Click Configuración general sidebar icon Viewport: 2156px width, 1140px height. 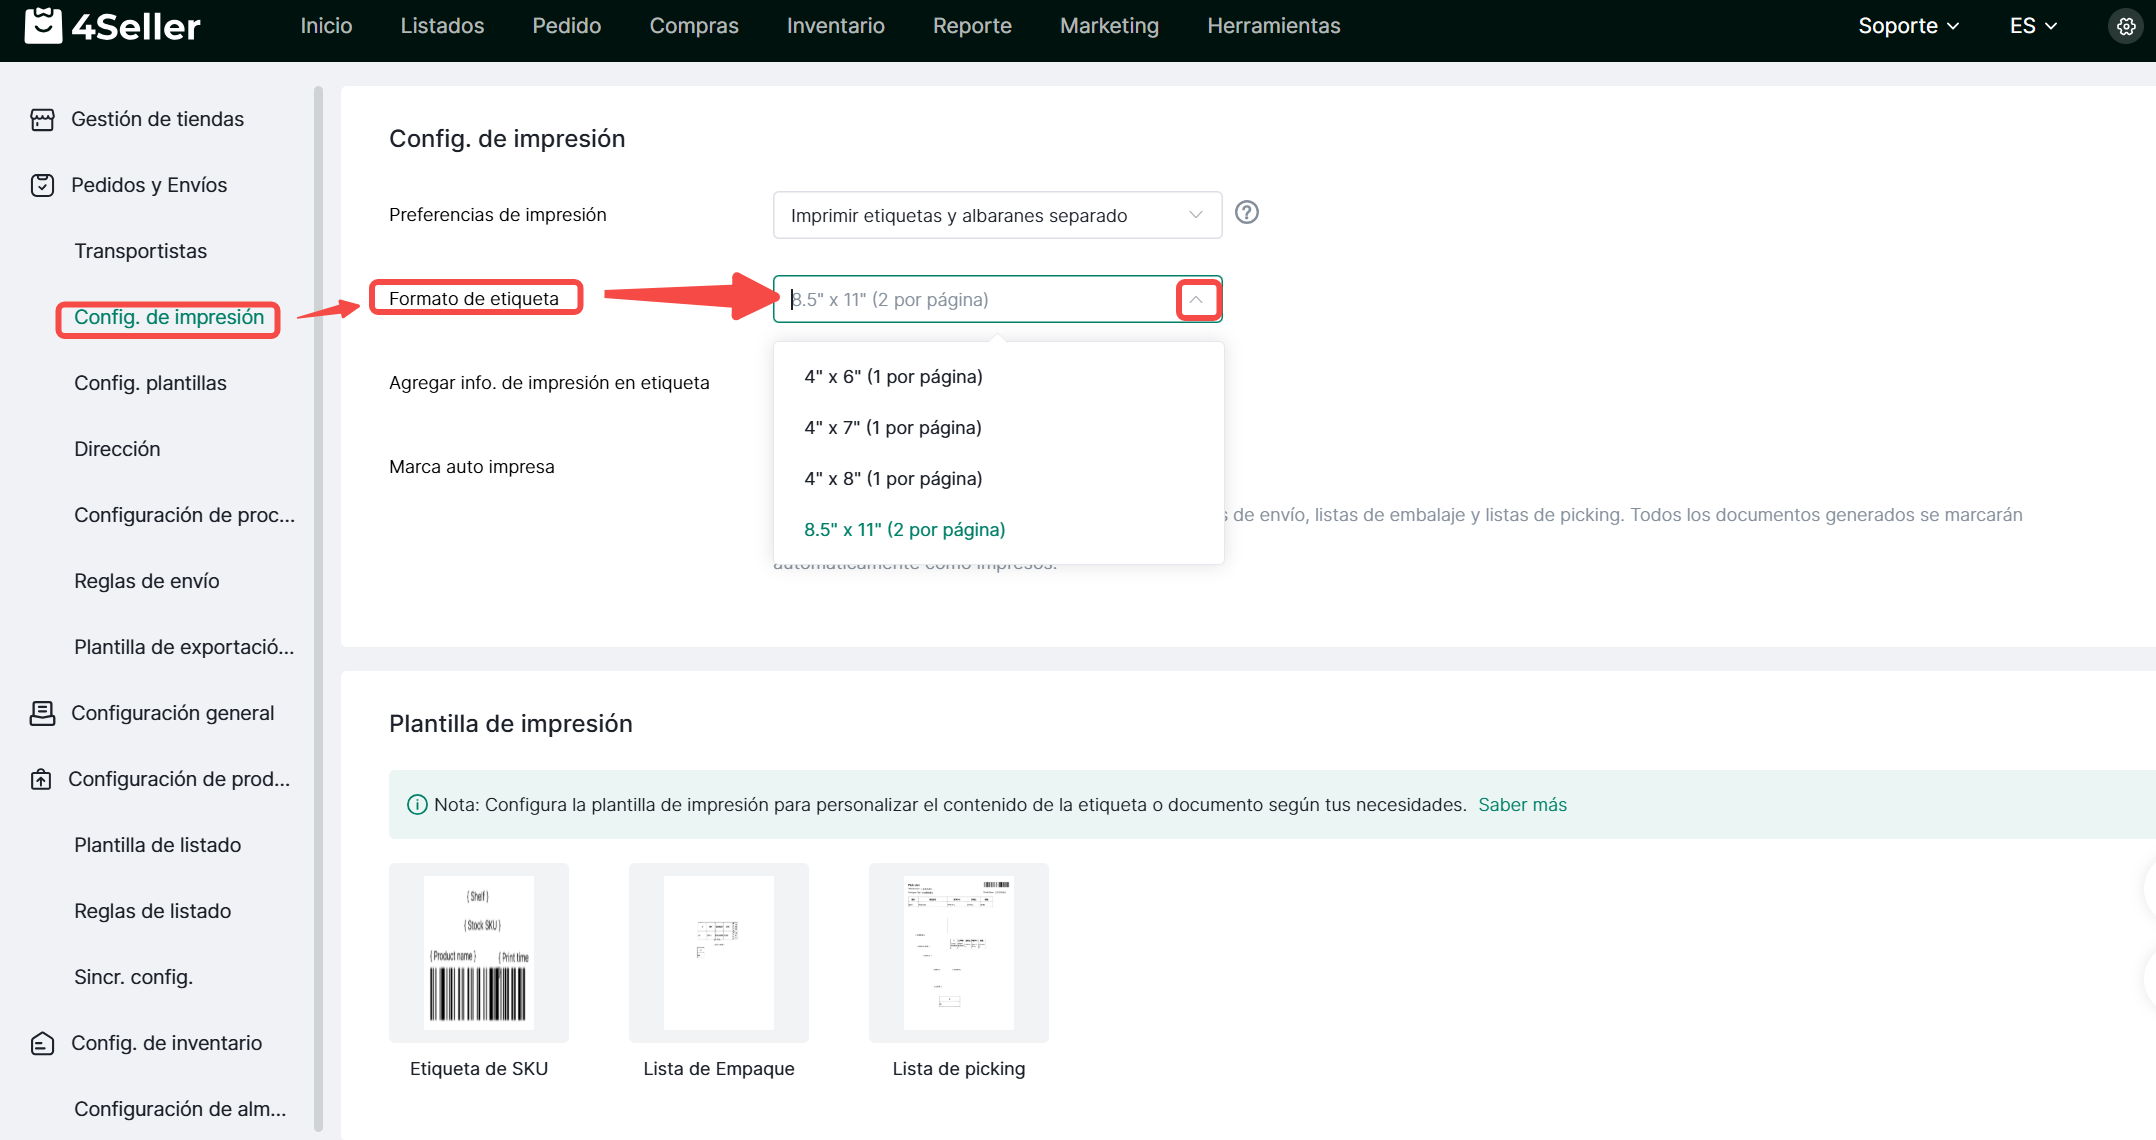point(42,713)
